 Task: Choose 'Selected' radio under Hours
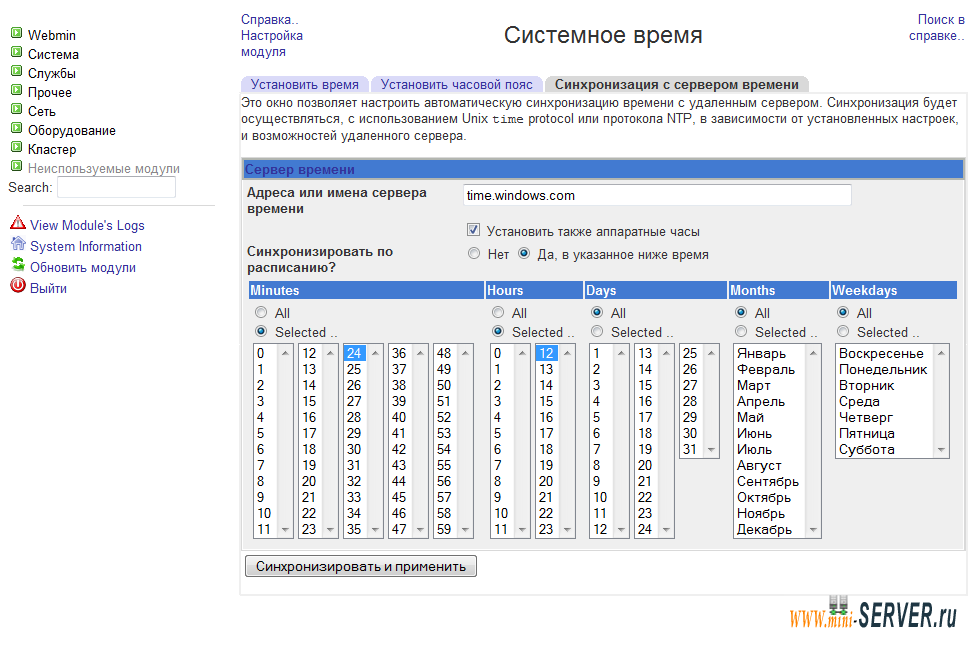pos(498,331)
